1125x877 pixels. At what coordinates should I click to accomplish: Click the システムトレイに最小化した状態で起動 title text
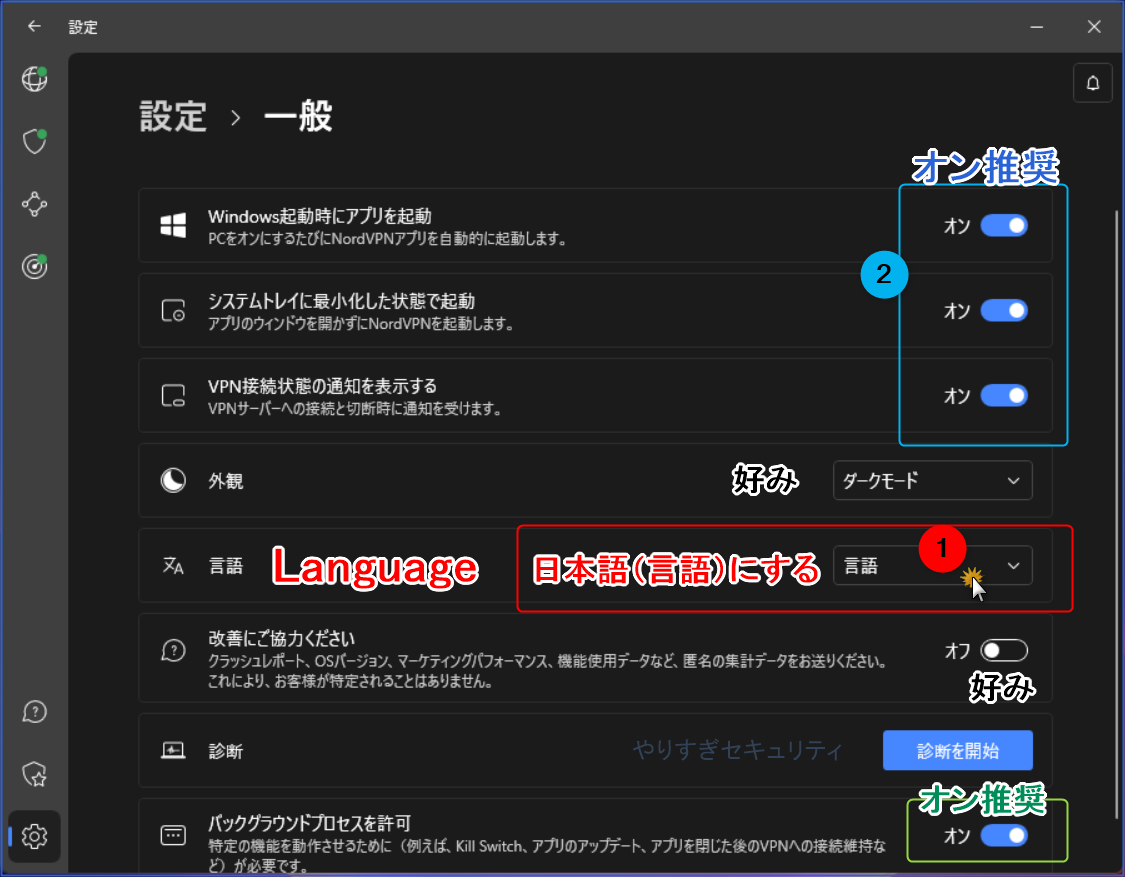coord(342,301)
